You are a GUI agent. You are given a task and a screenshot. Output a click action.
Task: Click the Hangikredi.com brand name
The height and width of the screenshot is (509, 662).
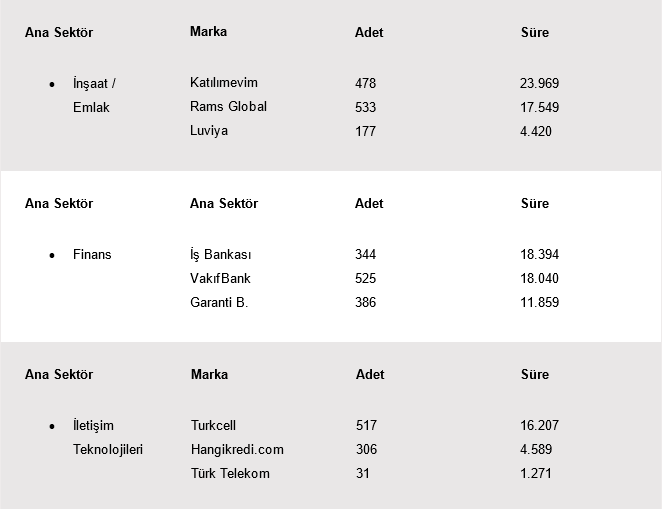[237, 450]
